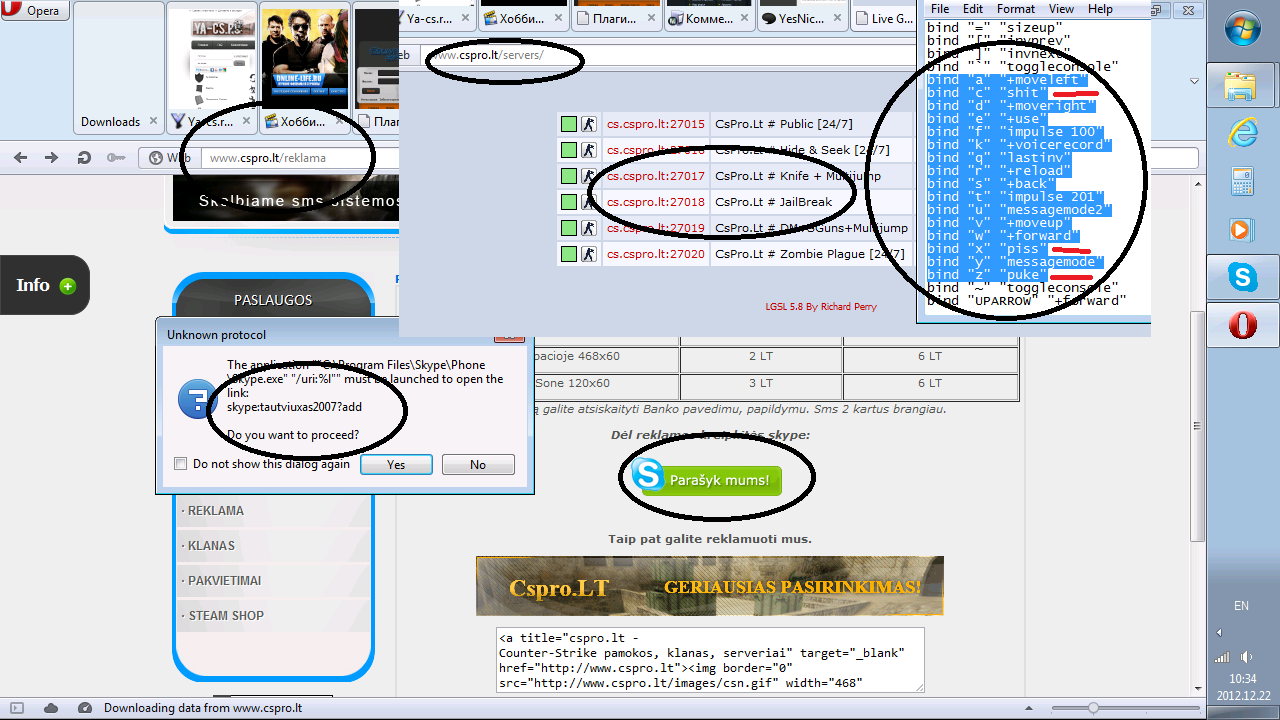The image size is (1280, 720).
Task: Click the bind "UPARROW" line in Notepad
Action: (1027, 300)
